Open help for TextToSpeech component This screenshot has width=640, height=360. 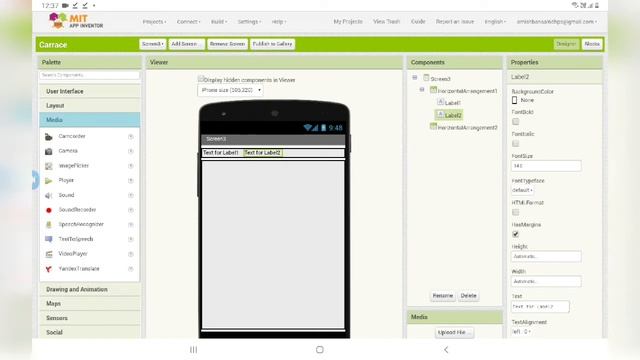coord(131,239)
